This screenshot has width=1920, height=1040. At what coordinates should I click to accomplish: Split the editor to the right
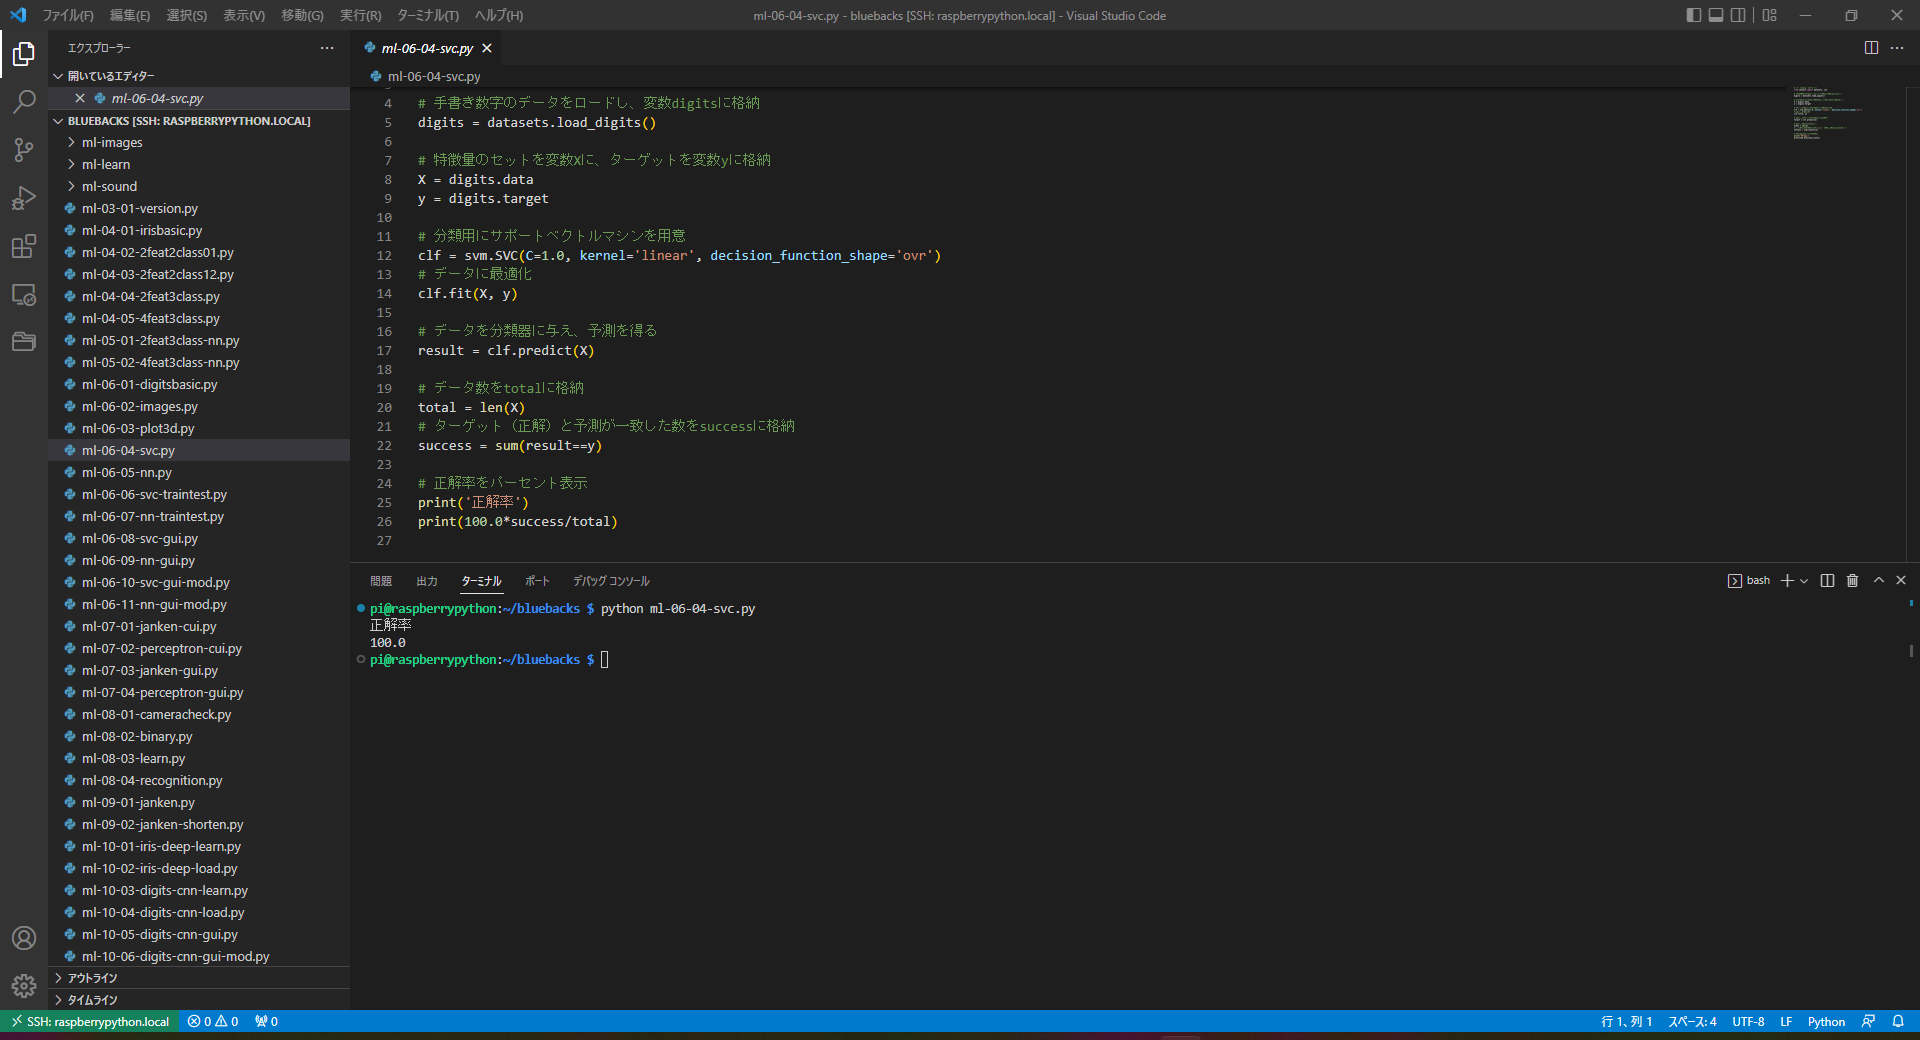coord(1871,48)
